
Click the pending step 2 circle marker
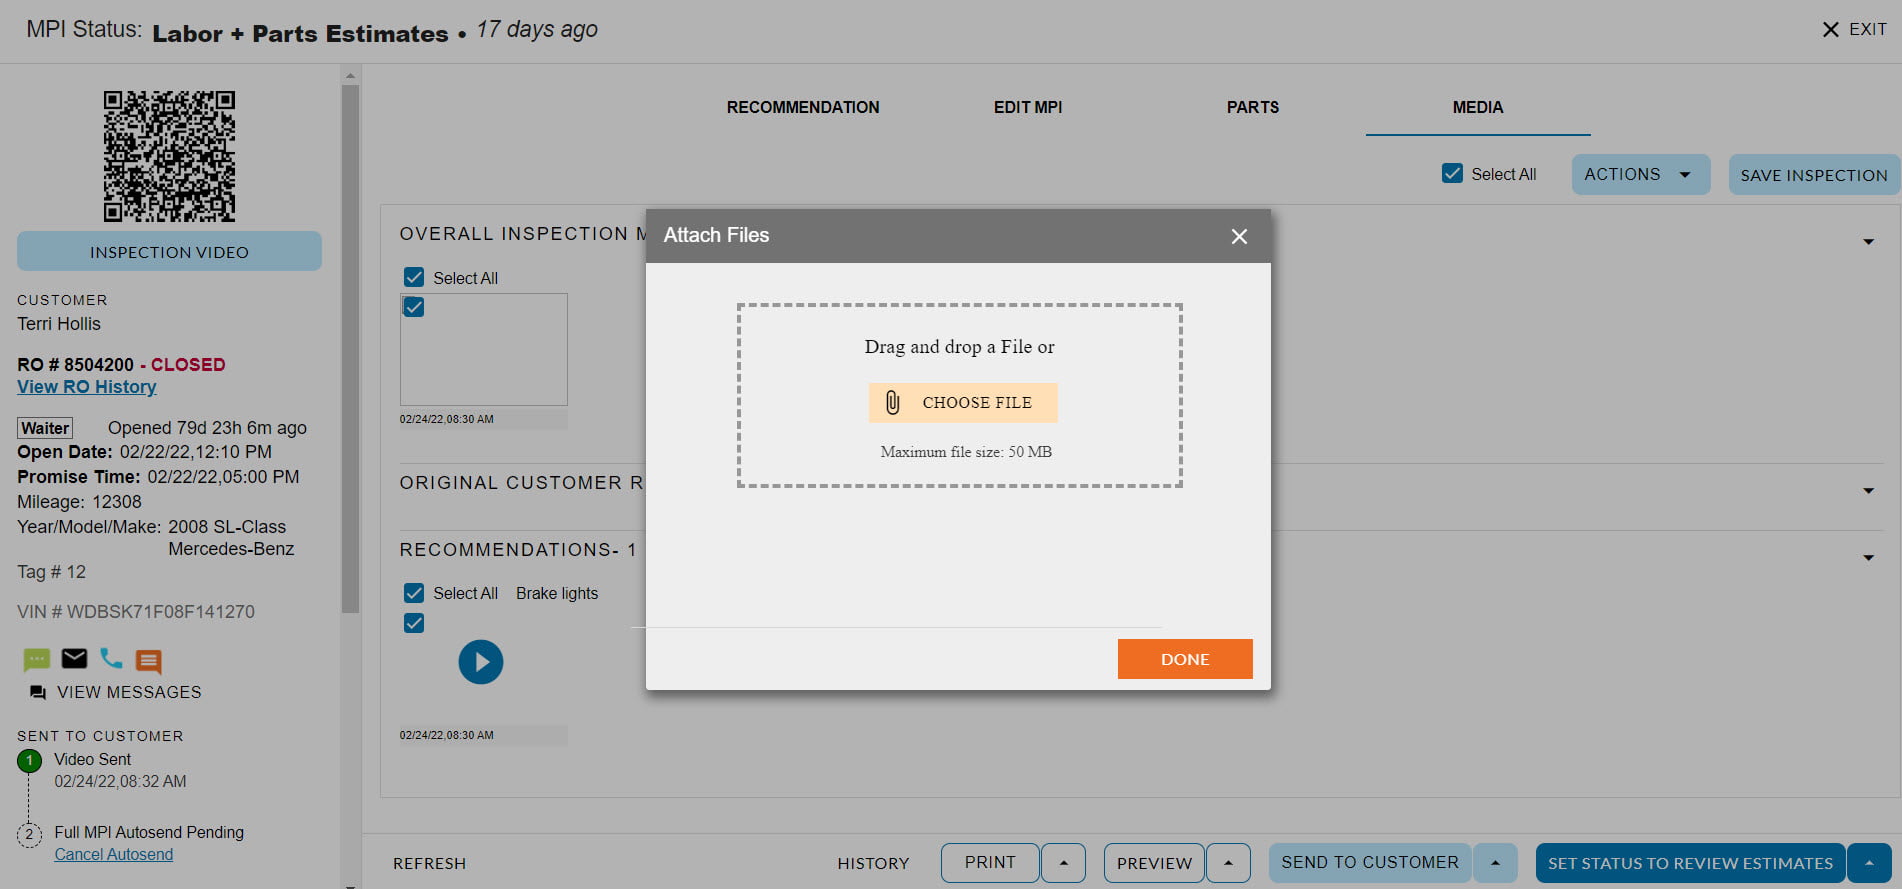coord(29,834)
